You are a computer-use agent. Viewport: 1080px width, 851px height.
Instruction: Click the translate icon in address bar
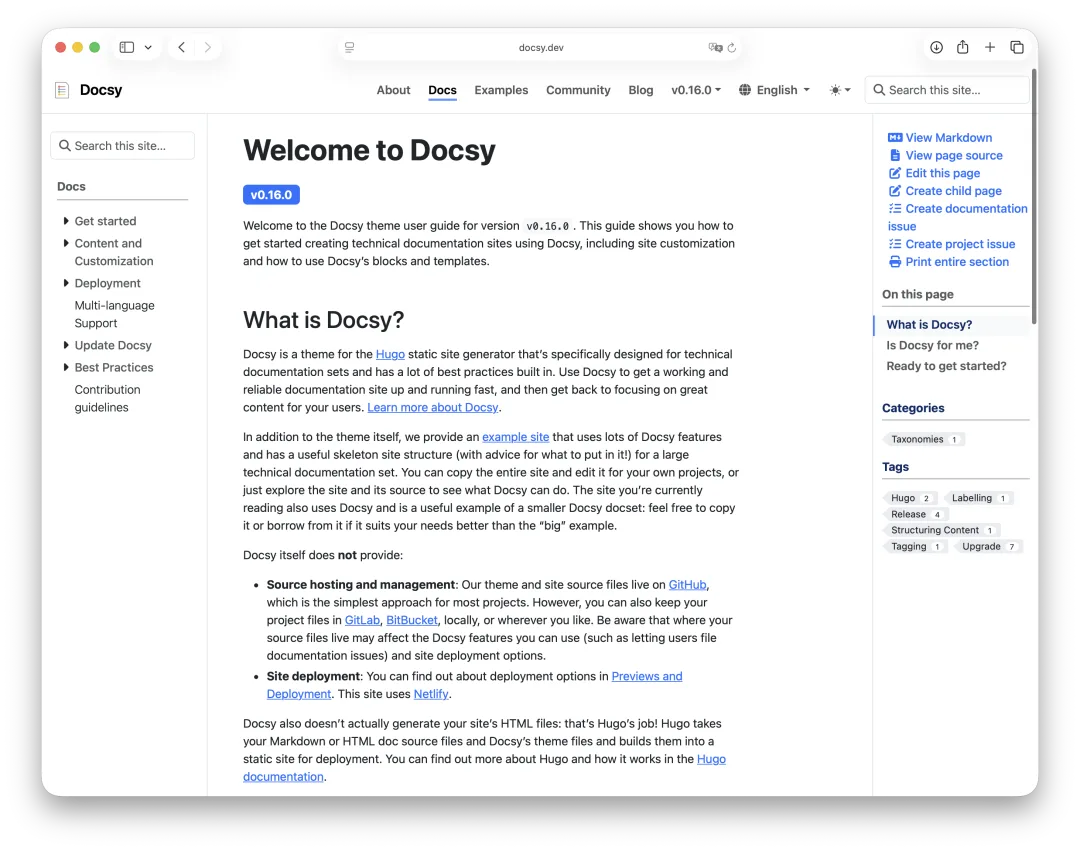pos(715,48)
